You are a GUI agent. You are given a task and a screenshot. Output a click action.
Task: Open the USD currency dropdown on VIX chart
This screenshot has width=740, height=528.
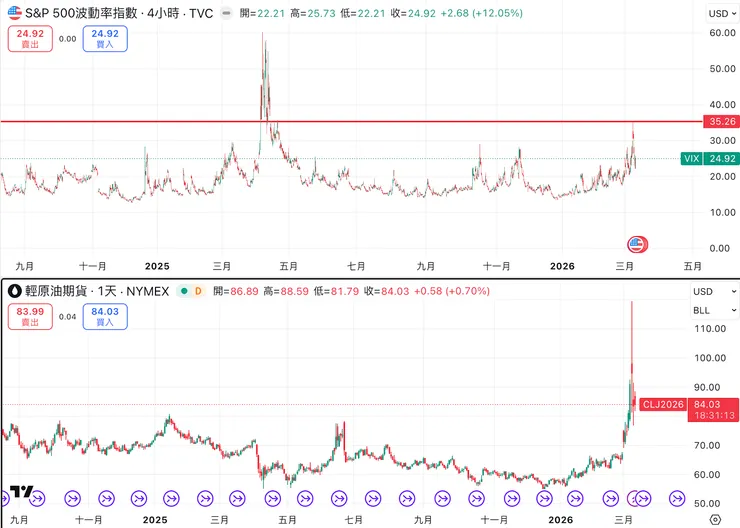pyautogui.click(x=722, y=14)
